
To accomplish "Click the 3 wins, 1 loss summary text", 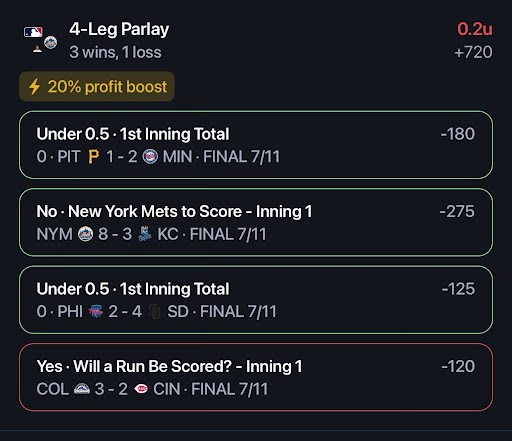I will tap(115, 52).
